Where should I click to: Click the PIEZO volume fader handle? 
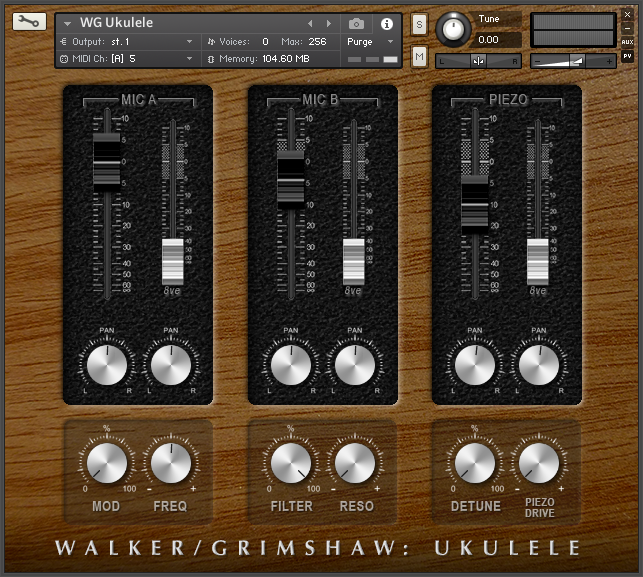(475, 205)
